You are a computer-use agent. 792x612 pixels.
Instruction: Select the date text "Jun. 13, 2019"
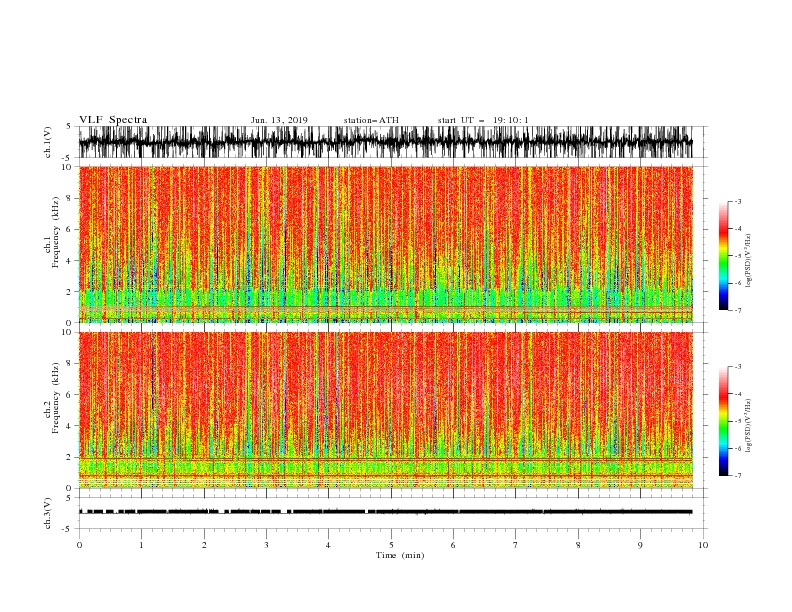[x=279, y=120]
